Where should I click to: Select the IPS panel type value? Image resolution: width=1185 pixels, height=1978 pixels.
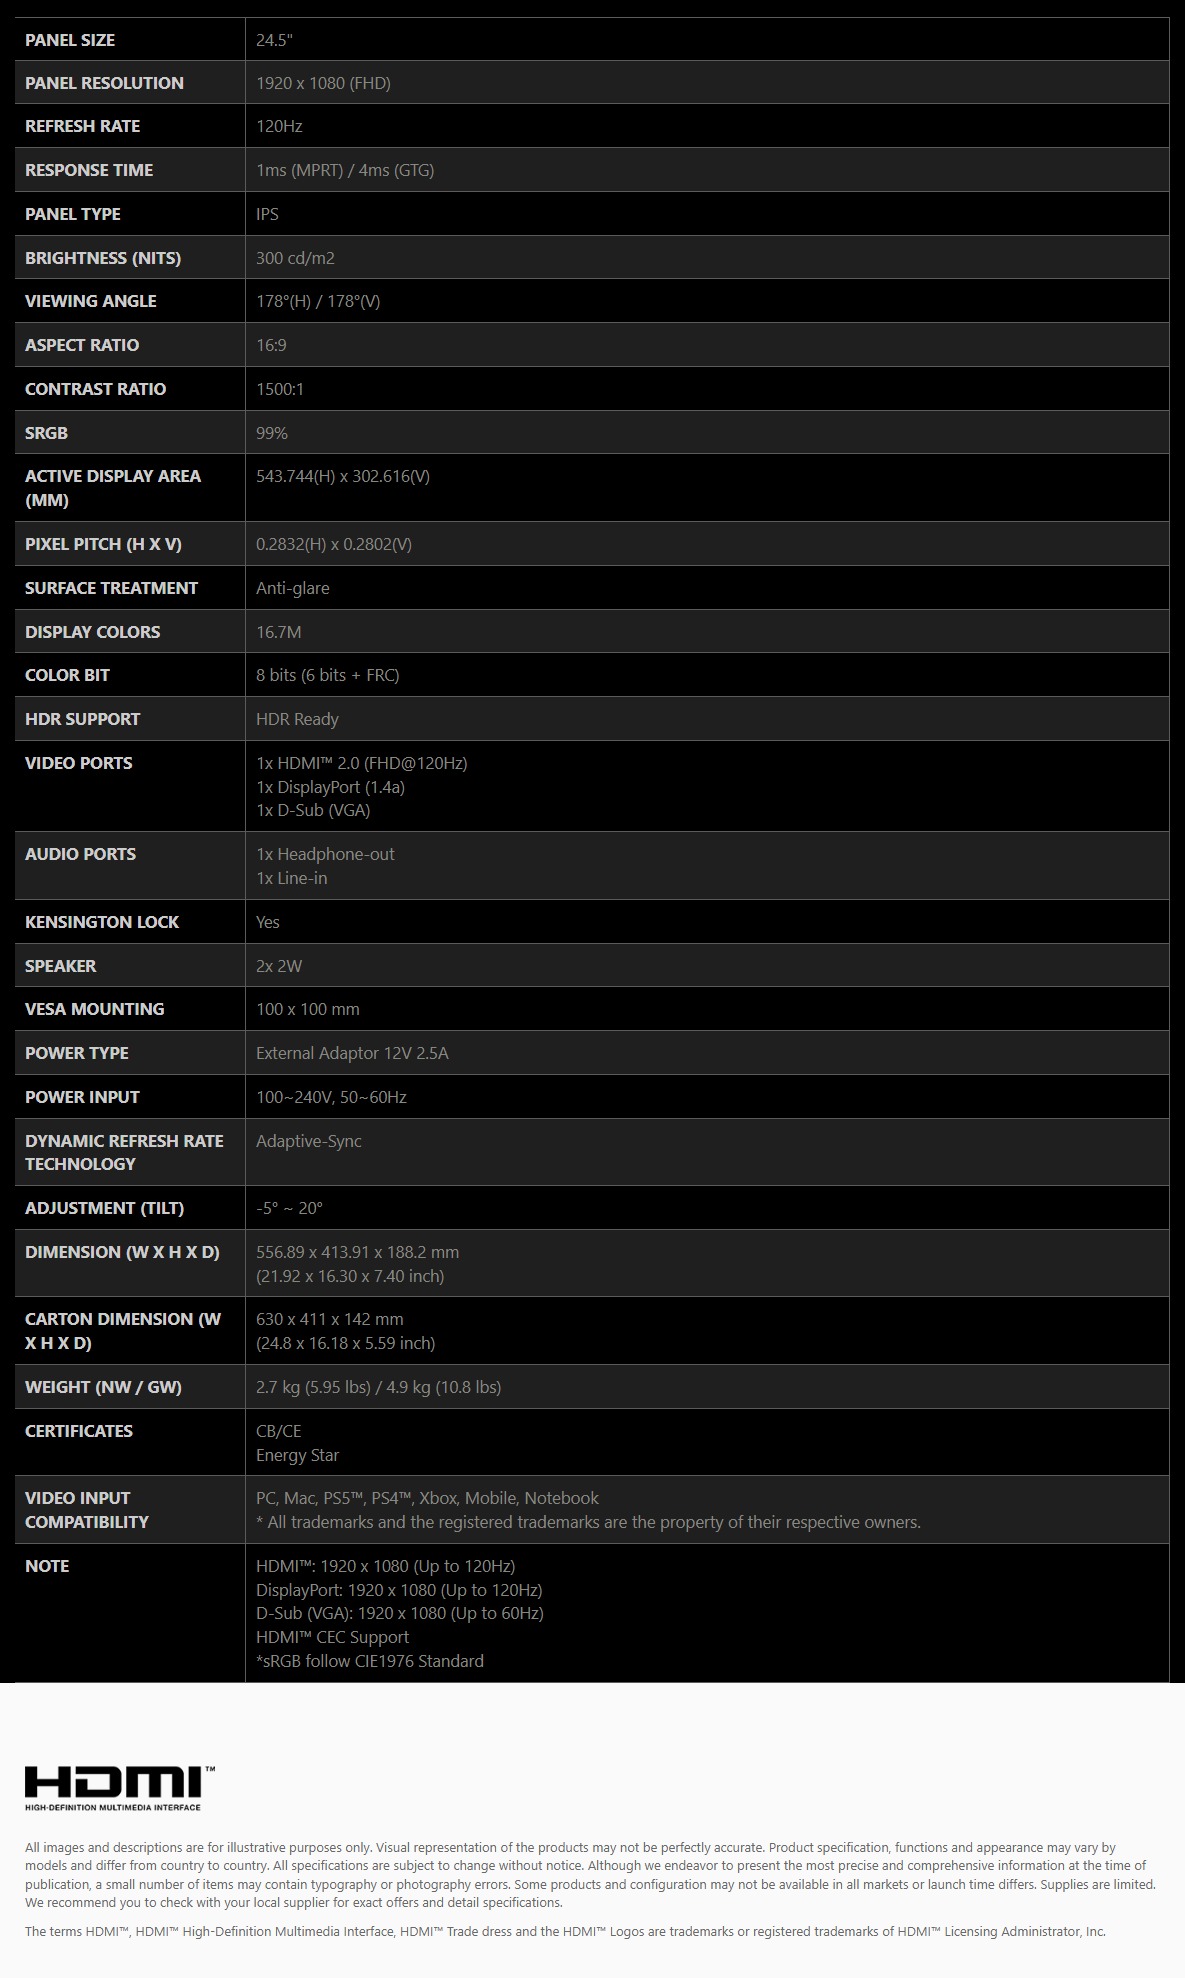(x=267, y=214)
